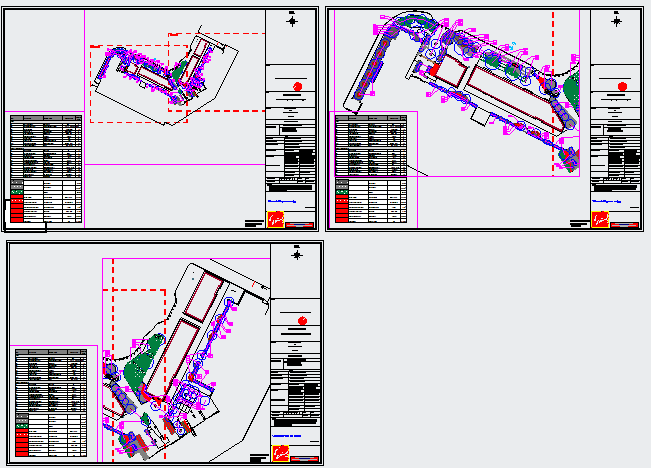Click the blue title text on top-left sheet
Image resolution: width=651 pixels, height=468 pixels.
(287, 201)
